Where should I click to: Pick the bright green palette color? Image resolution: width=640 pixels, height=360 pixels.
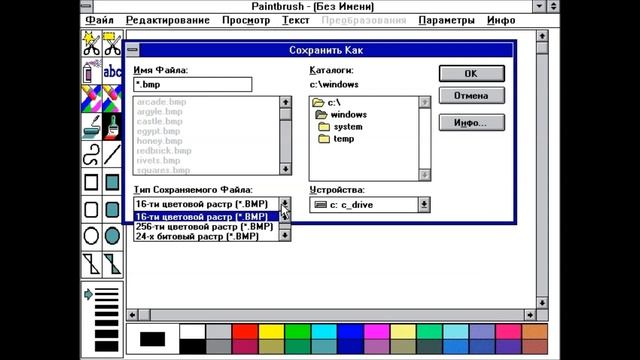(298, 332)
